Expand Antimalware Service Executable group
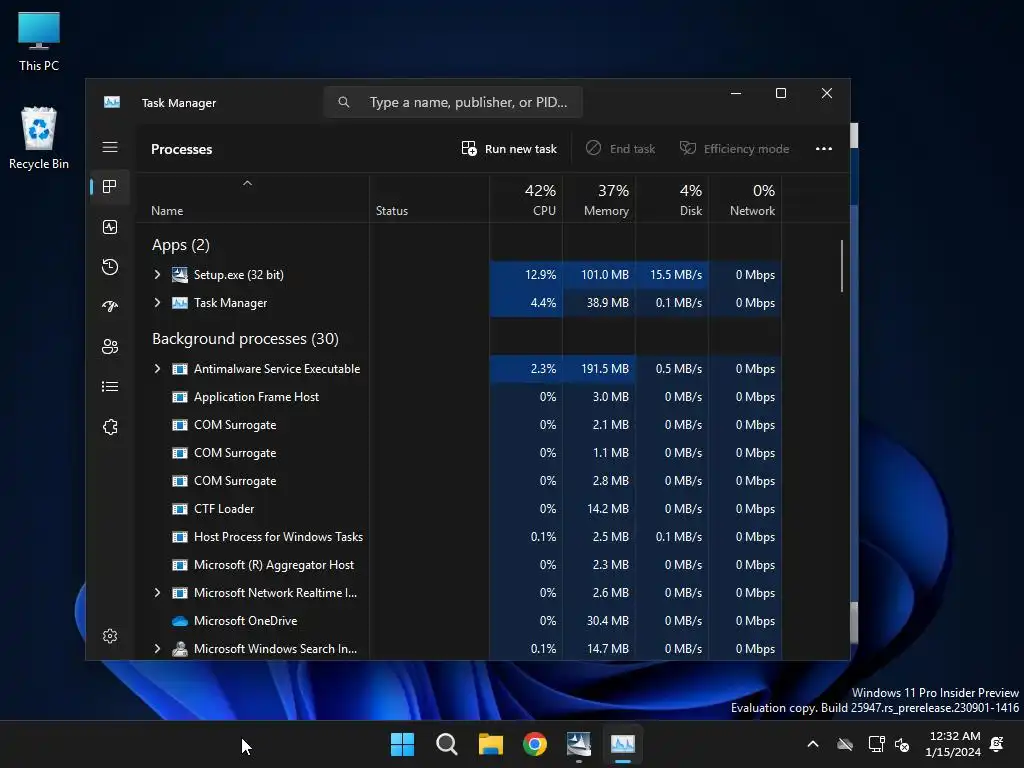The height and width of the screenshot is (768, 1024). tap(157, 369)
